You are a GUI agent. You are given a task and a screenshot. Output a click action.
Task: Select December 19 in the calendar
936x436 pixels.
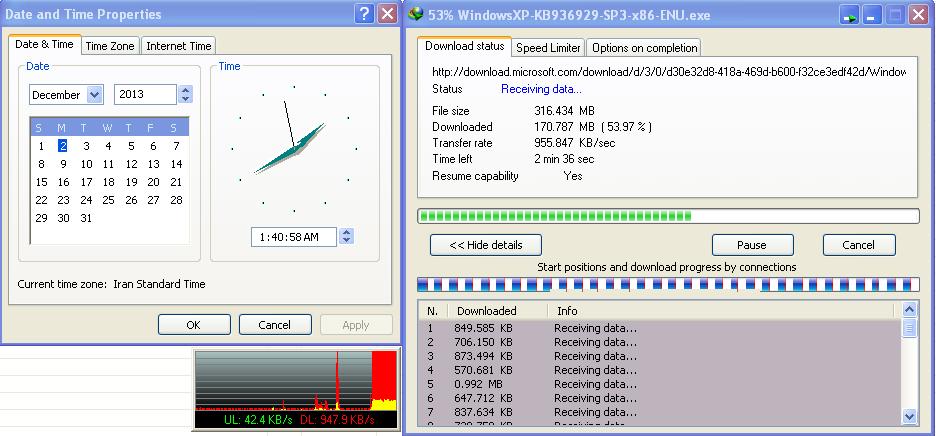[131, 182]
